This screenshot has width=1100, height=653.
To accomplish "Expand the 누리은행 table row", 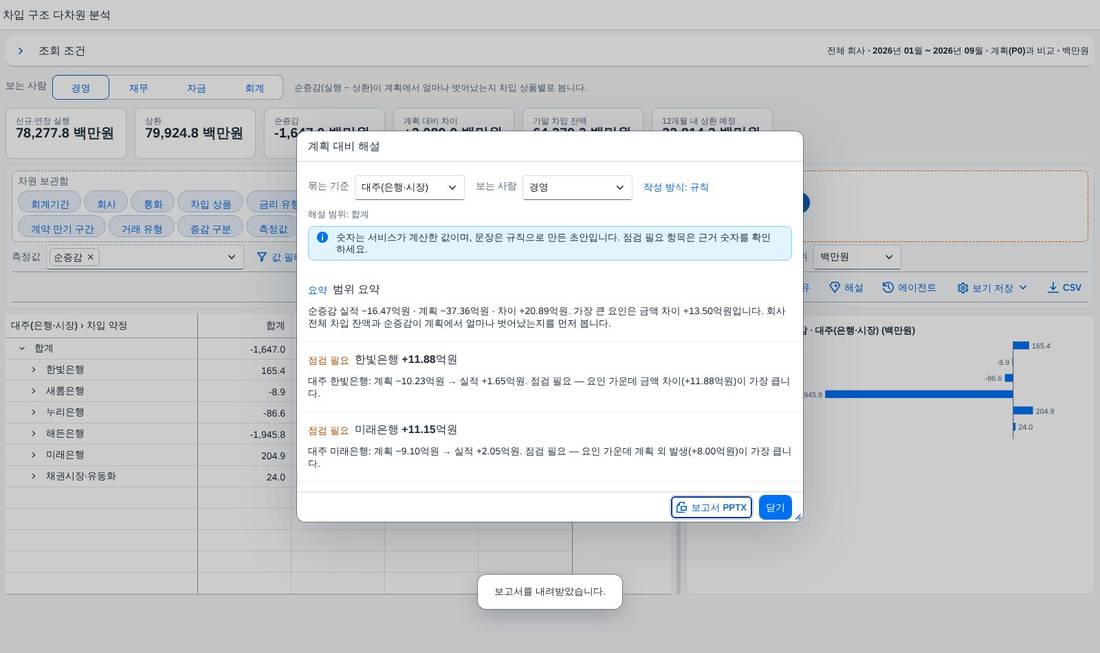I will point(33,412).
